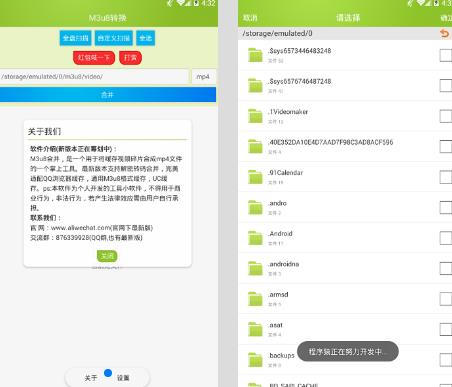Select the folder name .1Videomaker
The height and width of the screenshot is (387, 452).
[288, 112]
